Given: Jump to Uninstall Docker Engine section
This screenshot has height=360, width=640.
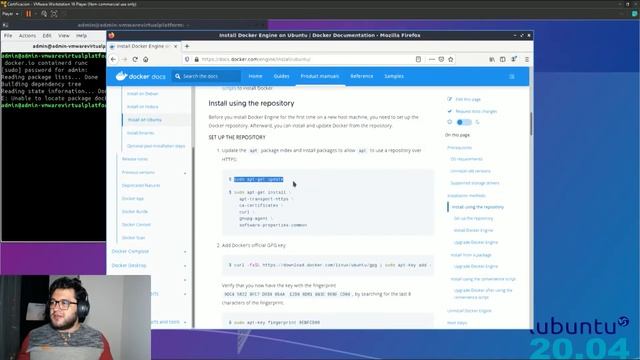Looking at the screenshot, I should (x=469, y=311).
